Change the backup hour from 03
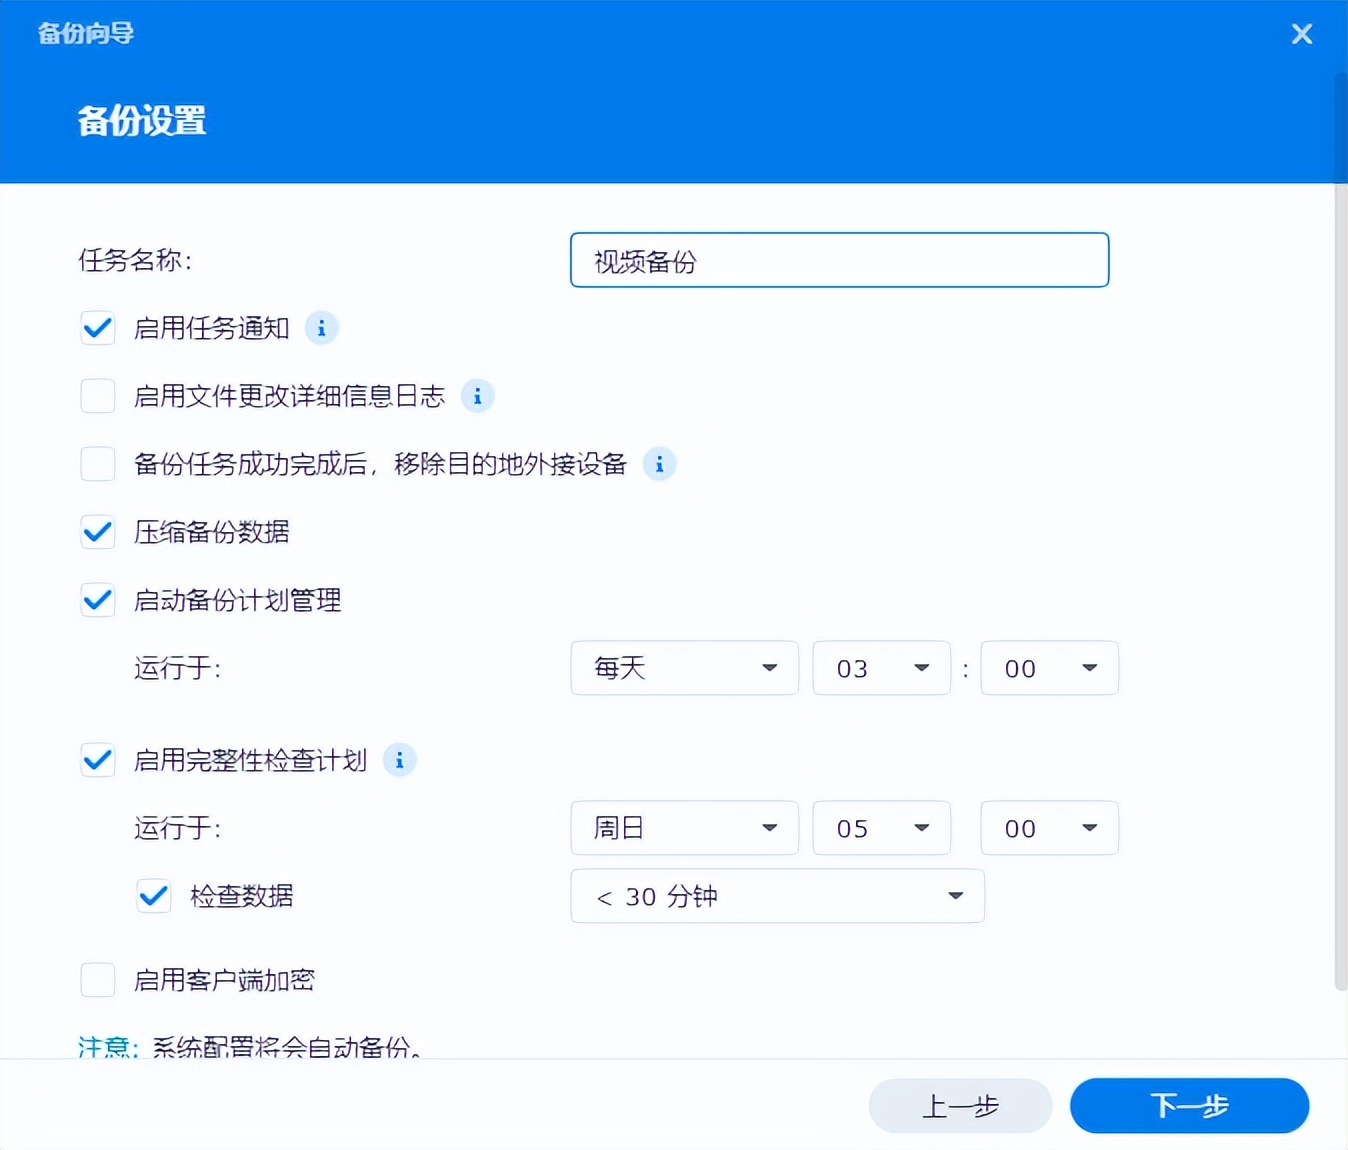Image resolution: width=1348 pixels, height=1150 pixels. [x=881, y=668]
